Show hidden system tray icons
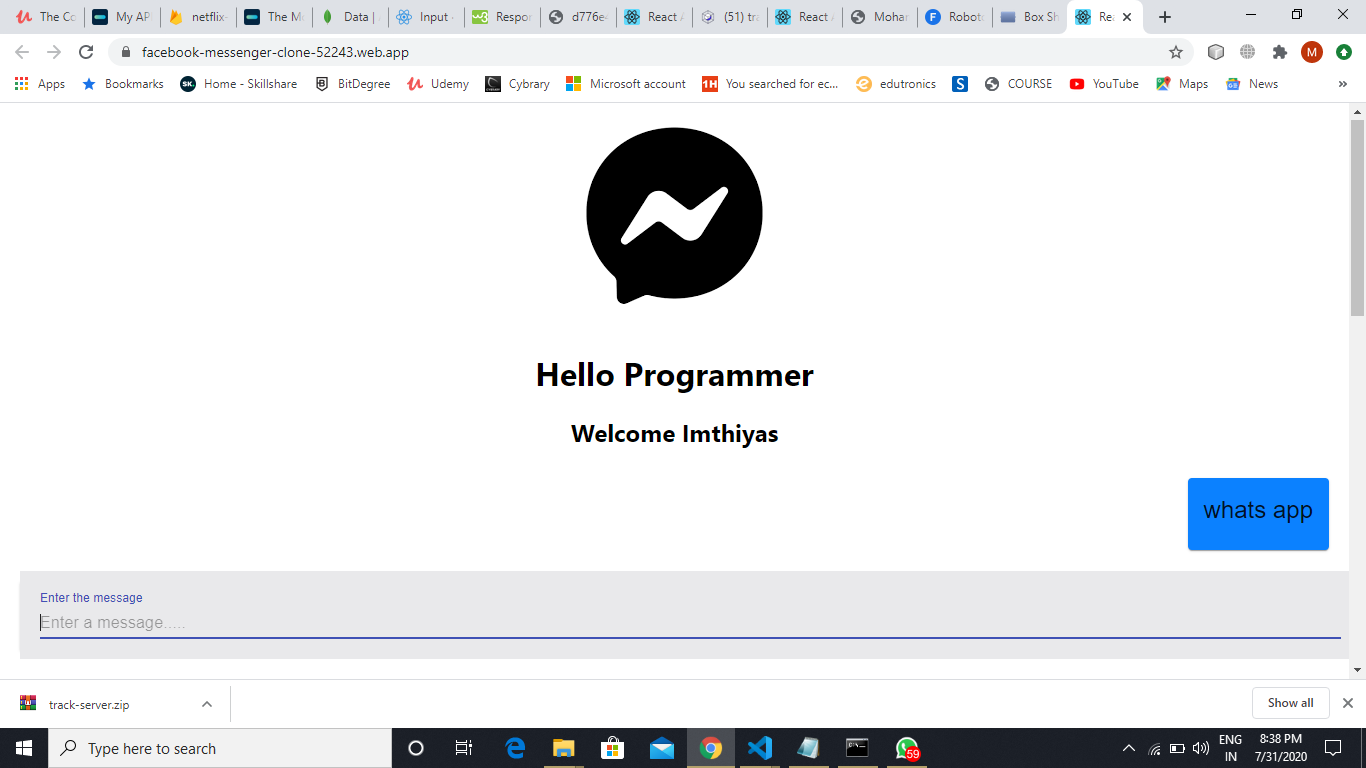Image resolution: width=1366 pixels, height=768 pixels. (1129, 748)
